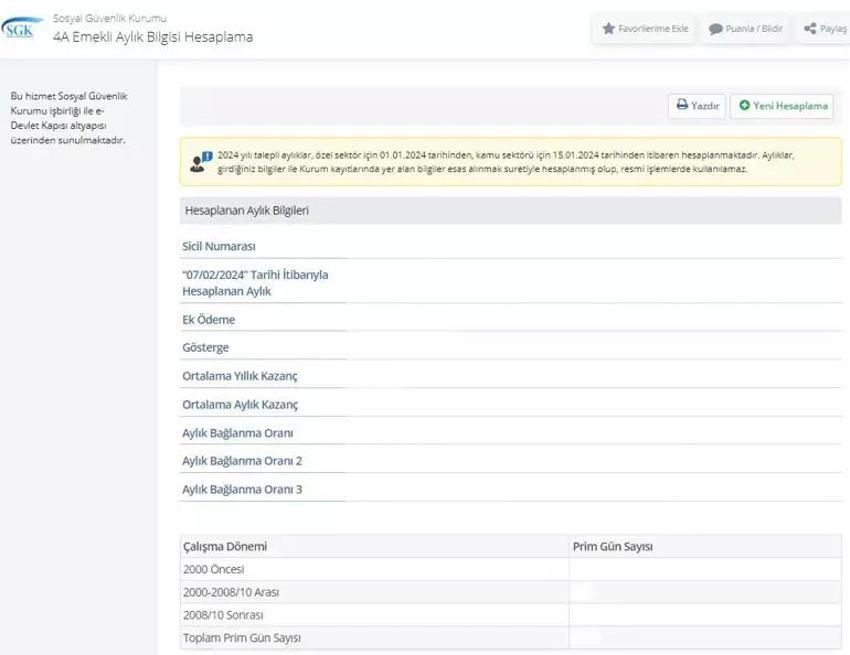Select the 2000 Öncesi table row

(x=511, y=569)
